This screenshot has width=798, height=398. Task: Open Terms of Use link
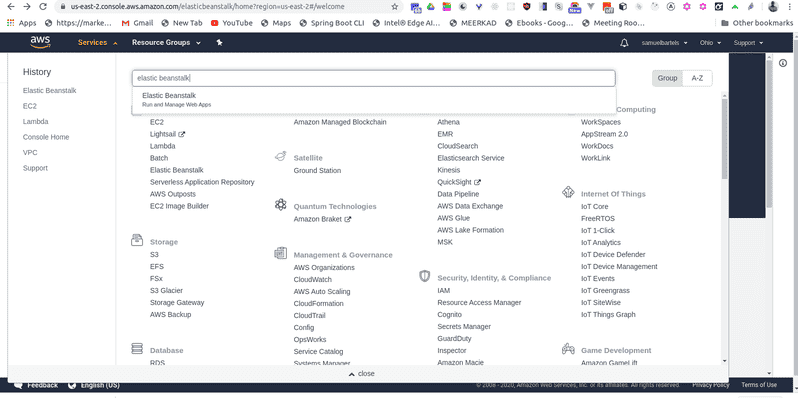[x=759, y=385]
